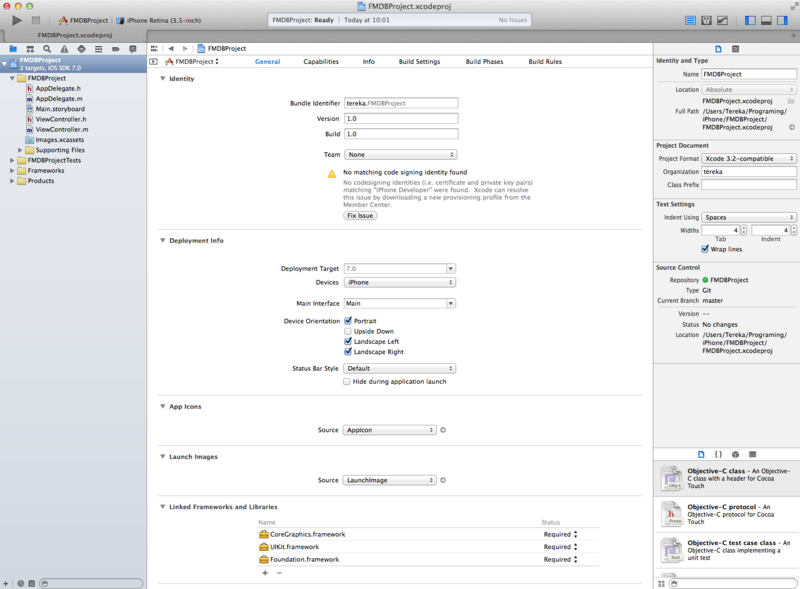Open the Issue navigator warning icon
Image resolution: width=800 pixels, height=589 pixels.
pos(64,49)
